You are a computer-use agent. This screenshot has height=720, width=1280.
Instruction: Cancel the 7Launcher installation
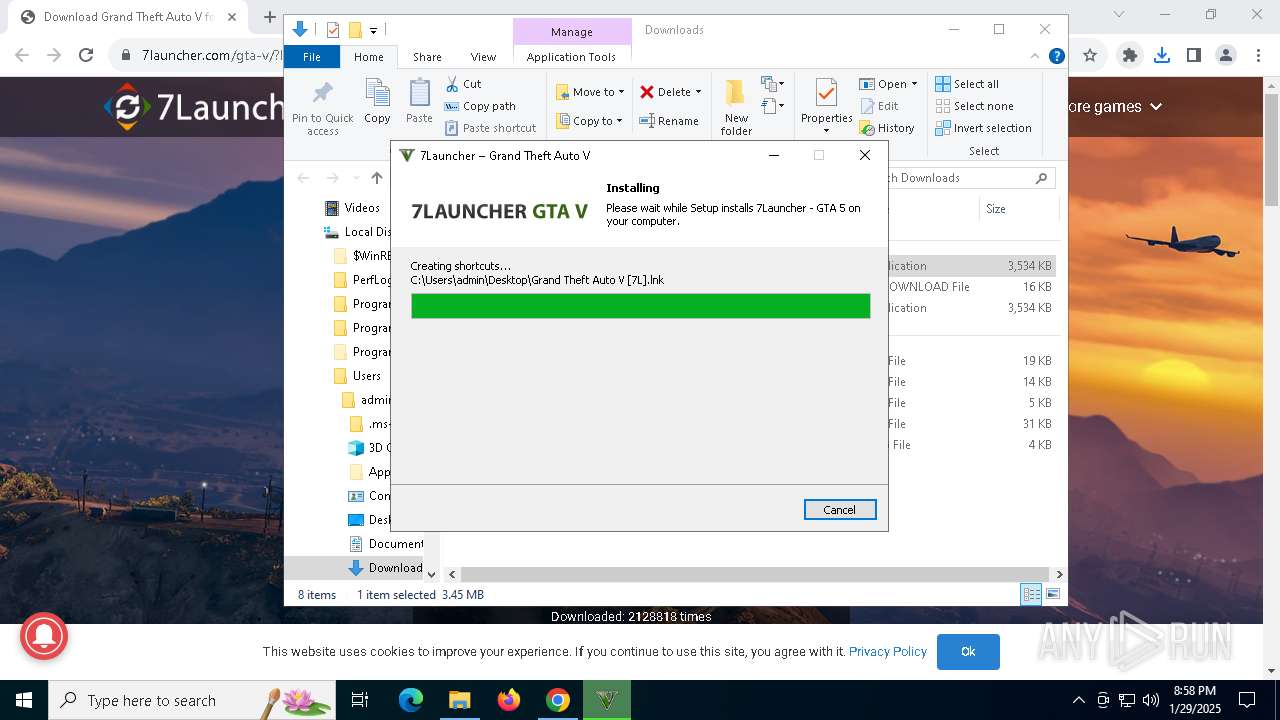(x=840, y=509)
